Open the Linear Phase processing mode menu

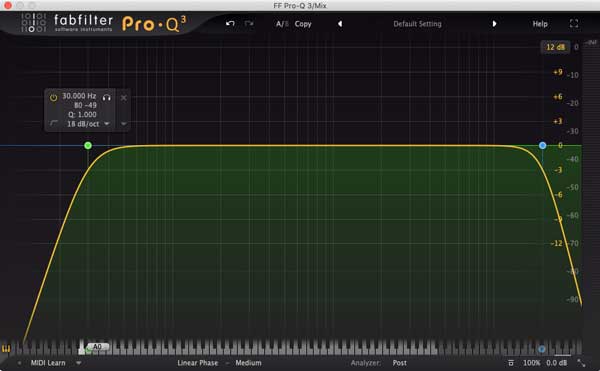coord(197,363)
